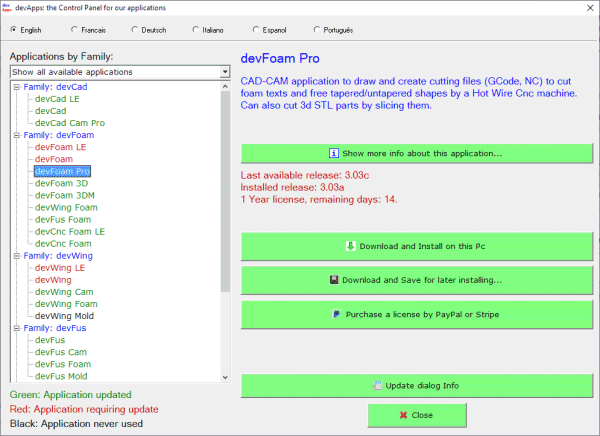
Task: Click the info icon on Show more info button
Action: point(334,153)
